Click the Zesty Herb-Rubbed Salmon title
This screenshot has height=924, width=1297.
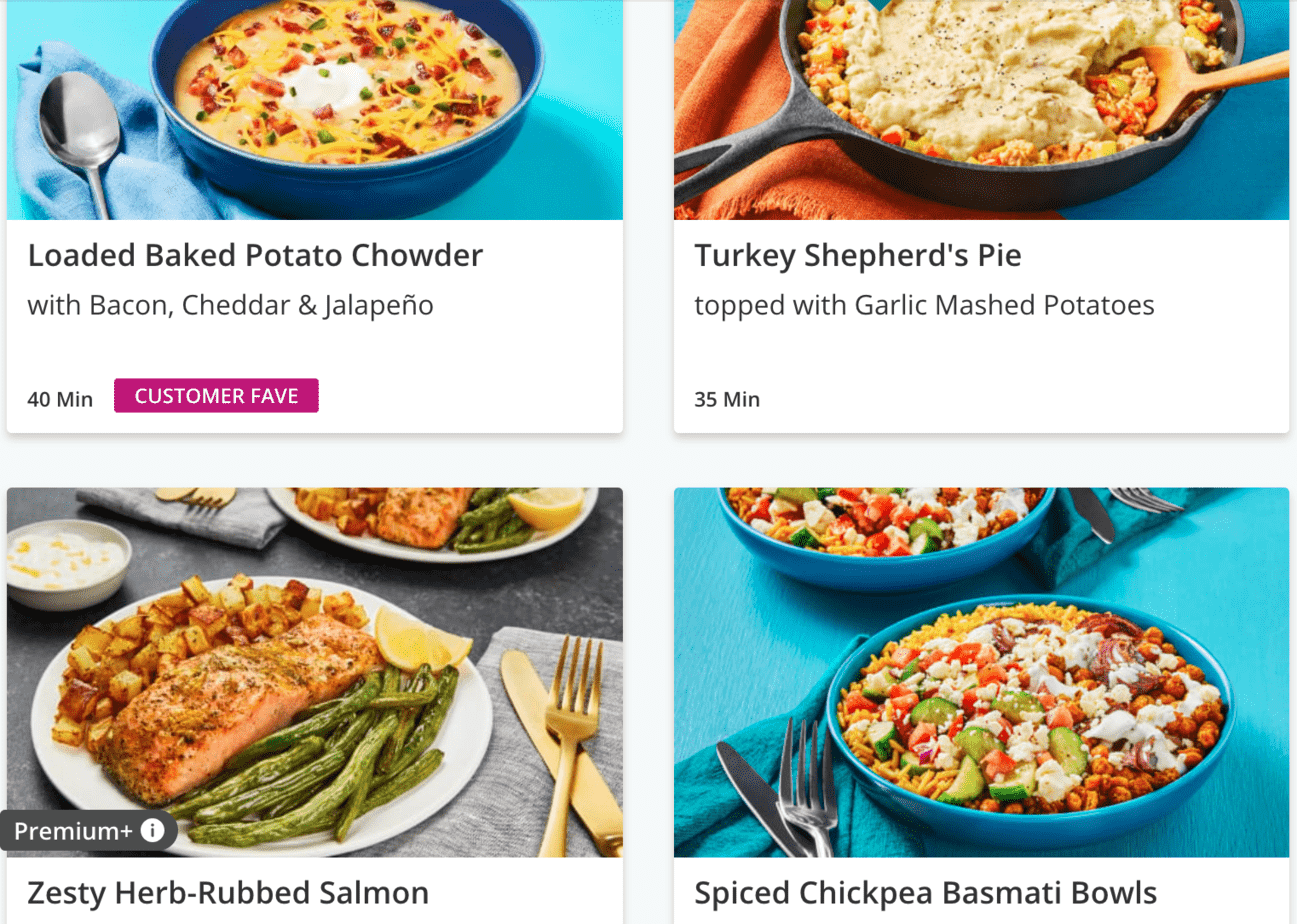pyautogui.click(x=228, y=893)
